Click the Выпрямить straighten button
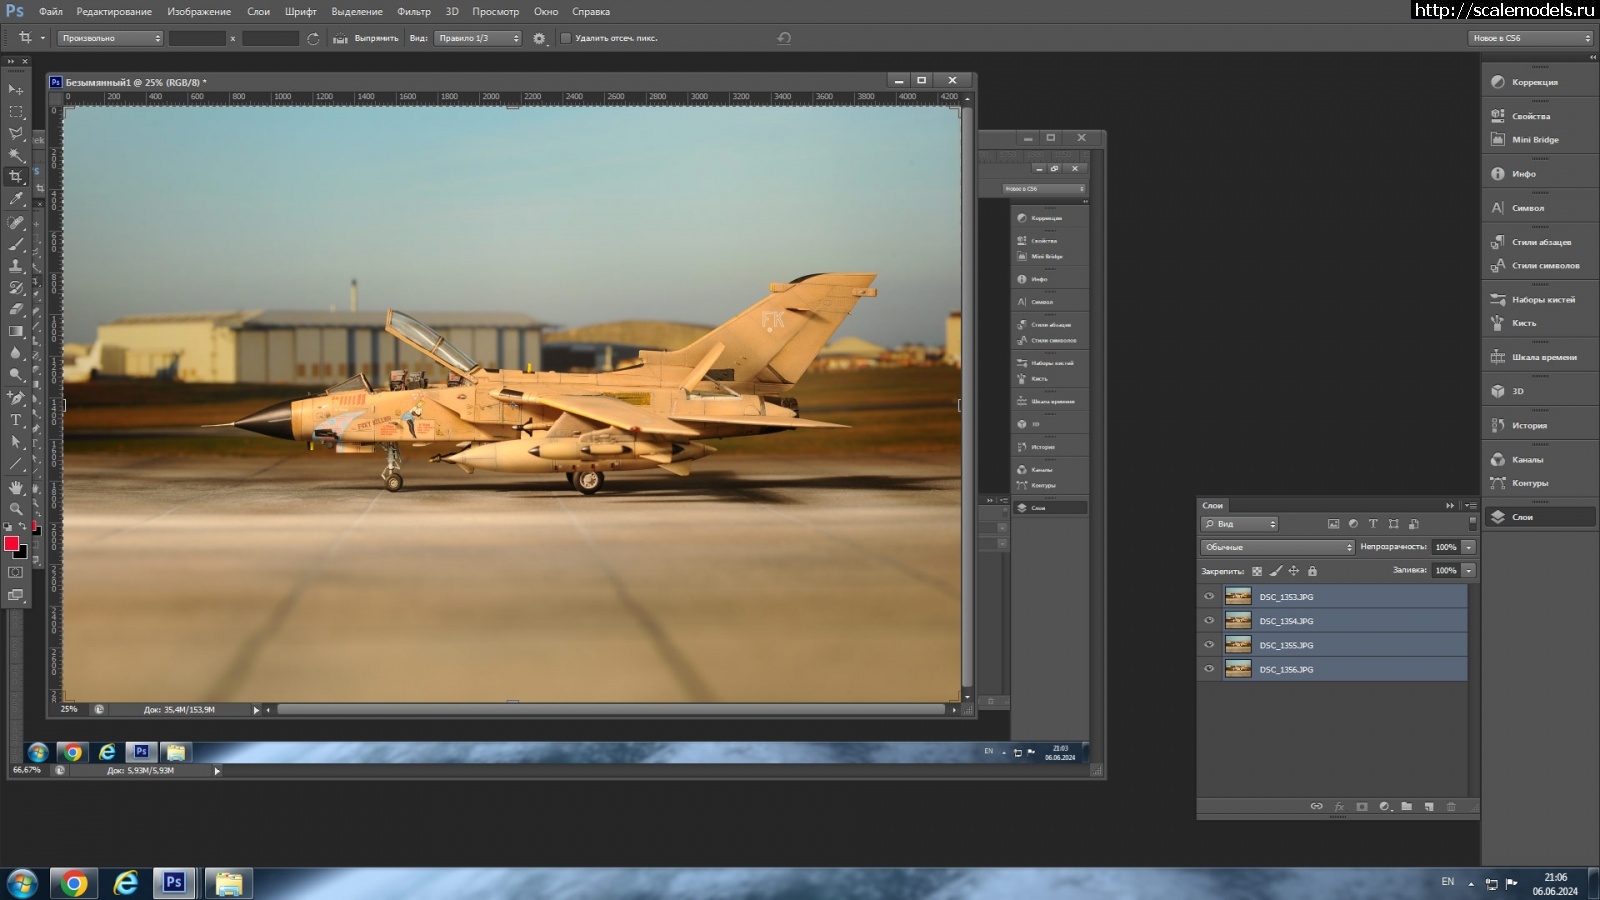 click(x=366, y=38)
